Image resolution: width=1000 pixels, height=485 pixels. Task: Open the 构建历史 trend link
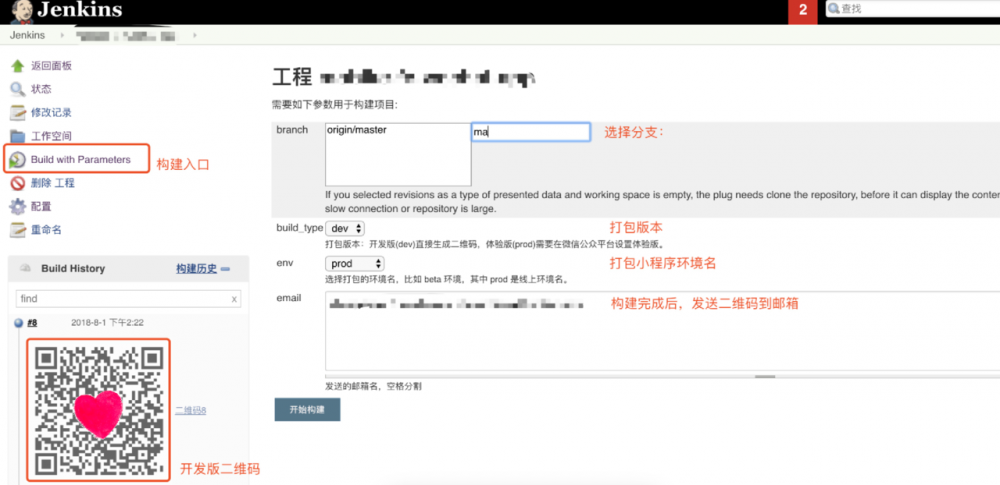[196, 269]
